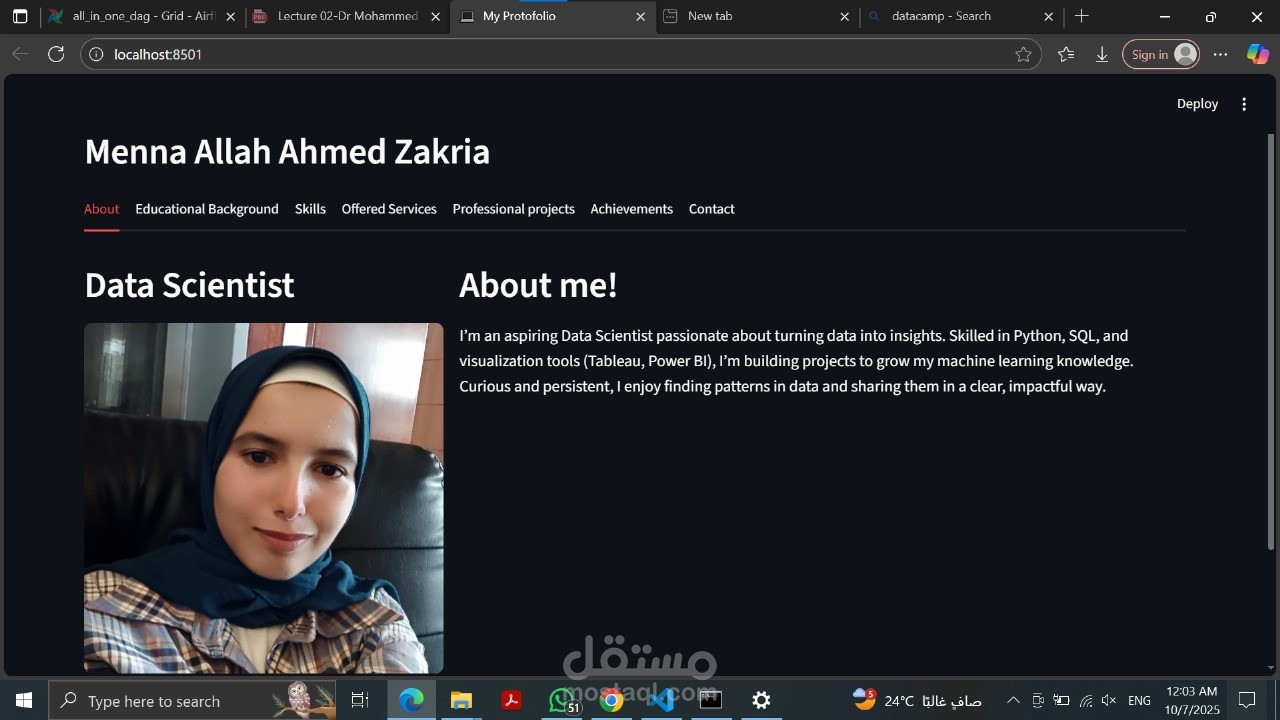The image size is (1280, 720).
Task: Open Adobe Acrobat from the taskbar
Action: coord(511,700)
